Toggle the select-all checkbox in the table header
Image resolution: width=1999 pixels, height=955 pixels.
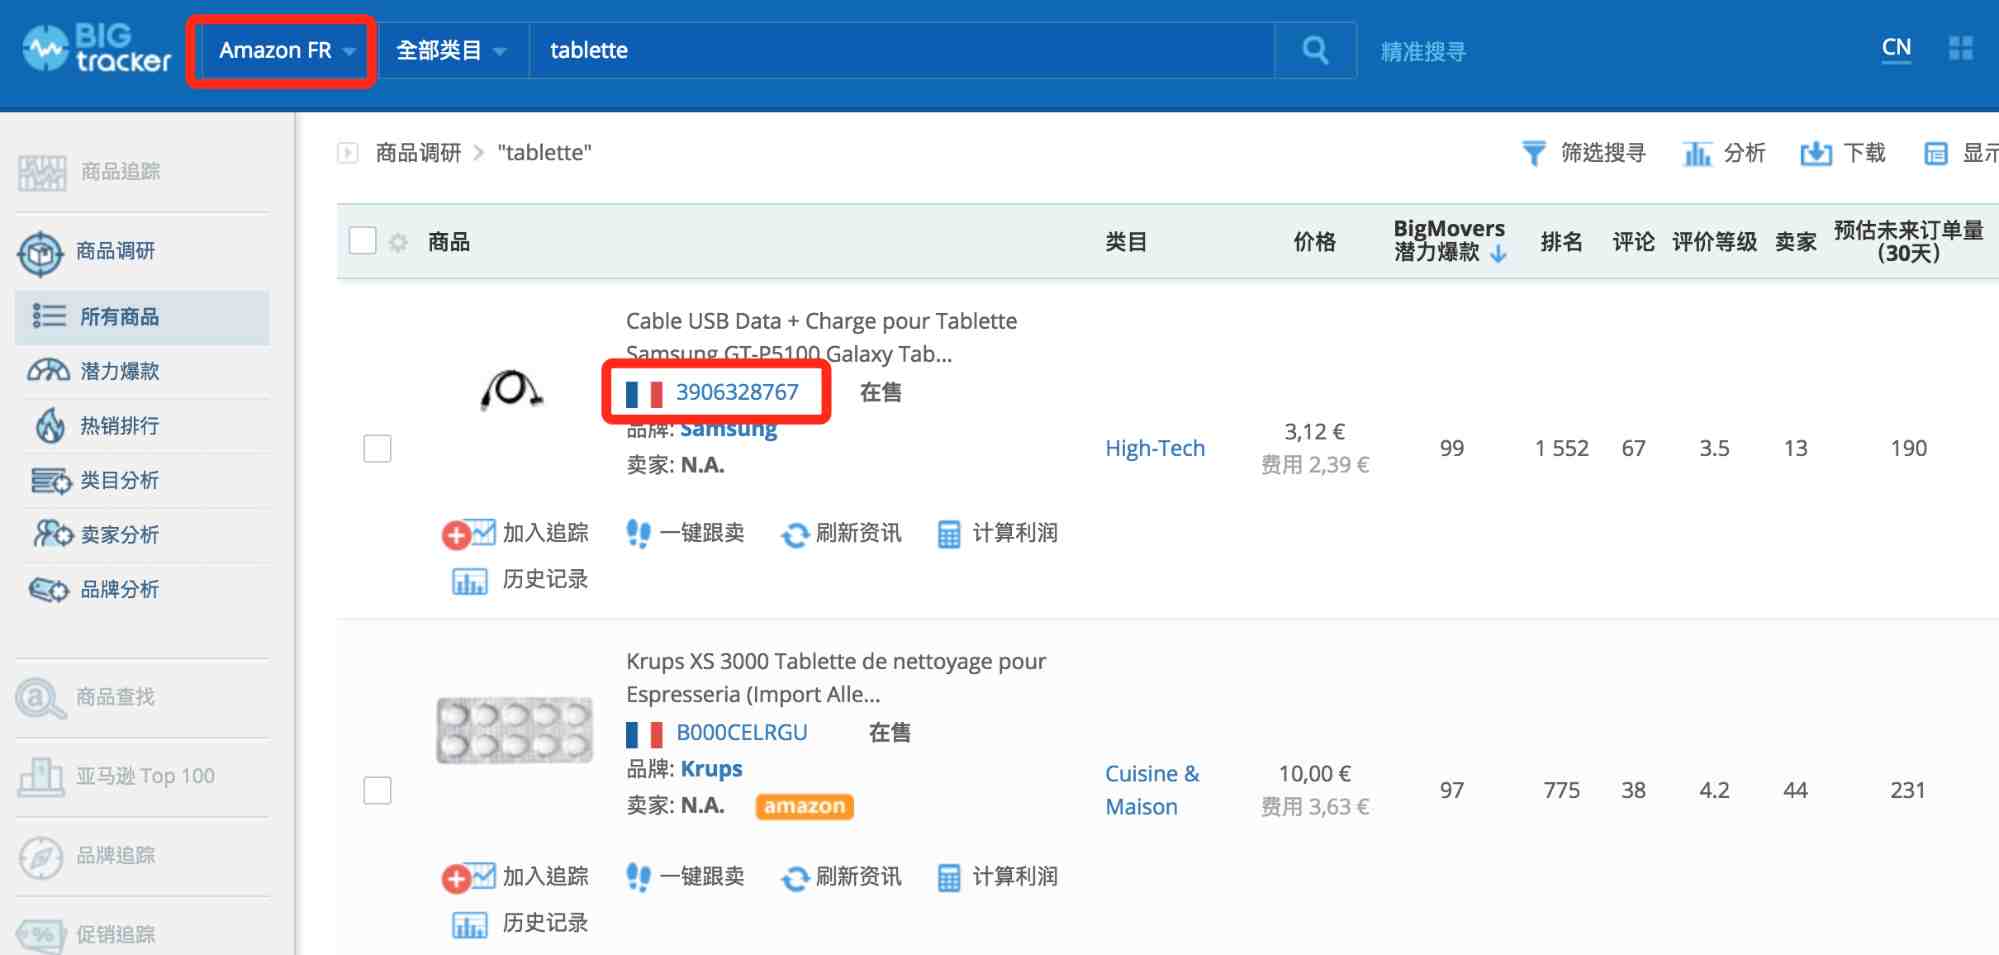coord(363,241)
